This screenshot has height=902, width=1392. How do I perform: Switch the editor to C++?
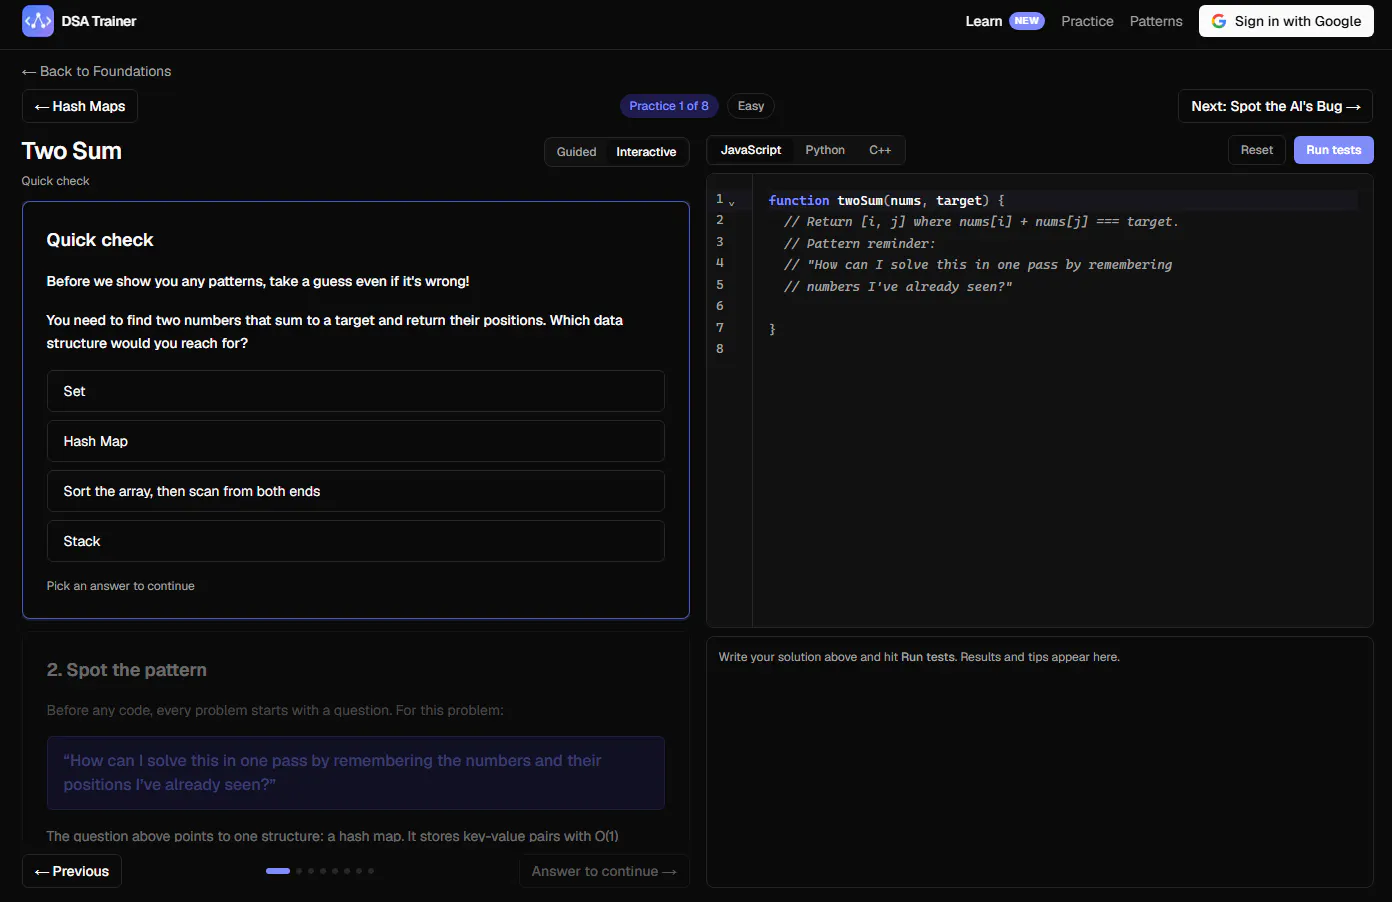pos(880,150)
